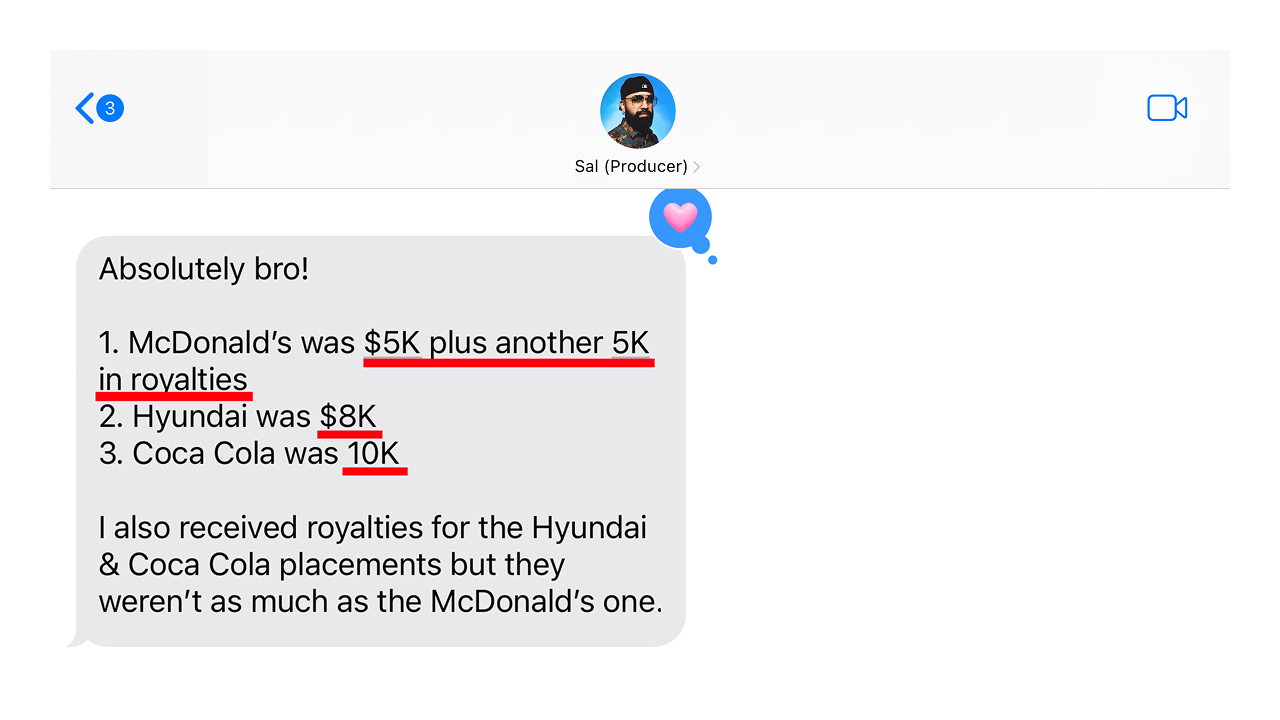
Task: Tap "Coca Cola was" in list item 3
Action: pyautogui.click(x=236, y=454)
